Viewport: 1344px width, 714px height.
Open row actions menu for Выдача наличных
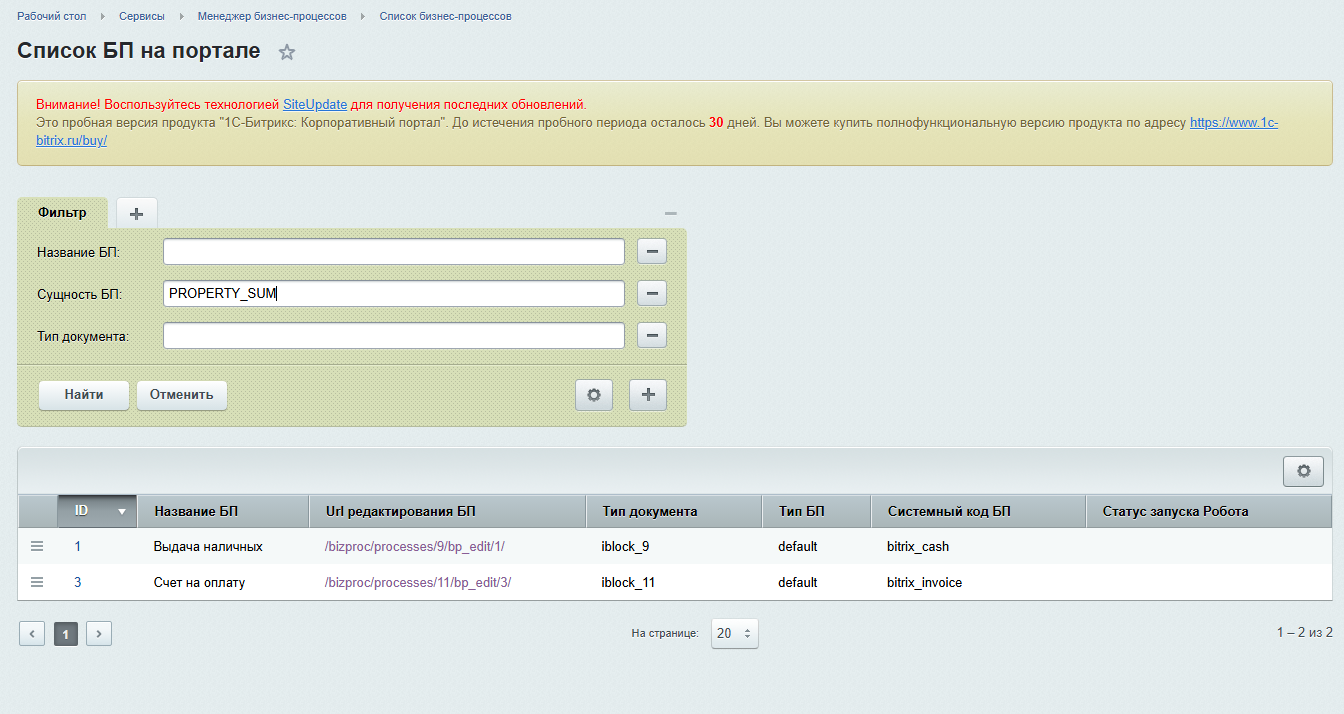click(x=37, y=547)
